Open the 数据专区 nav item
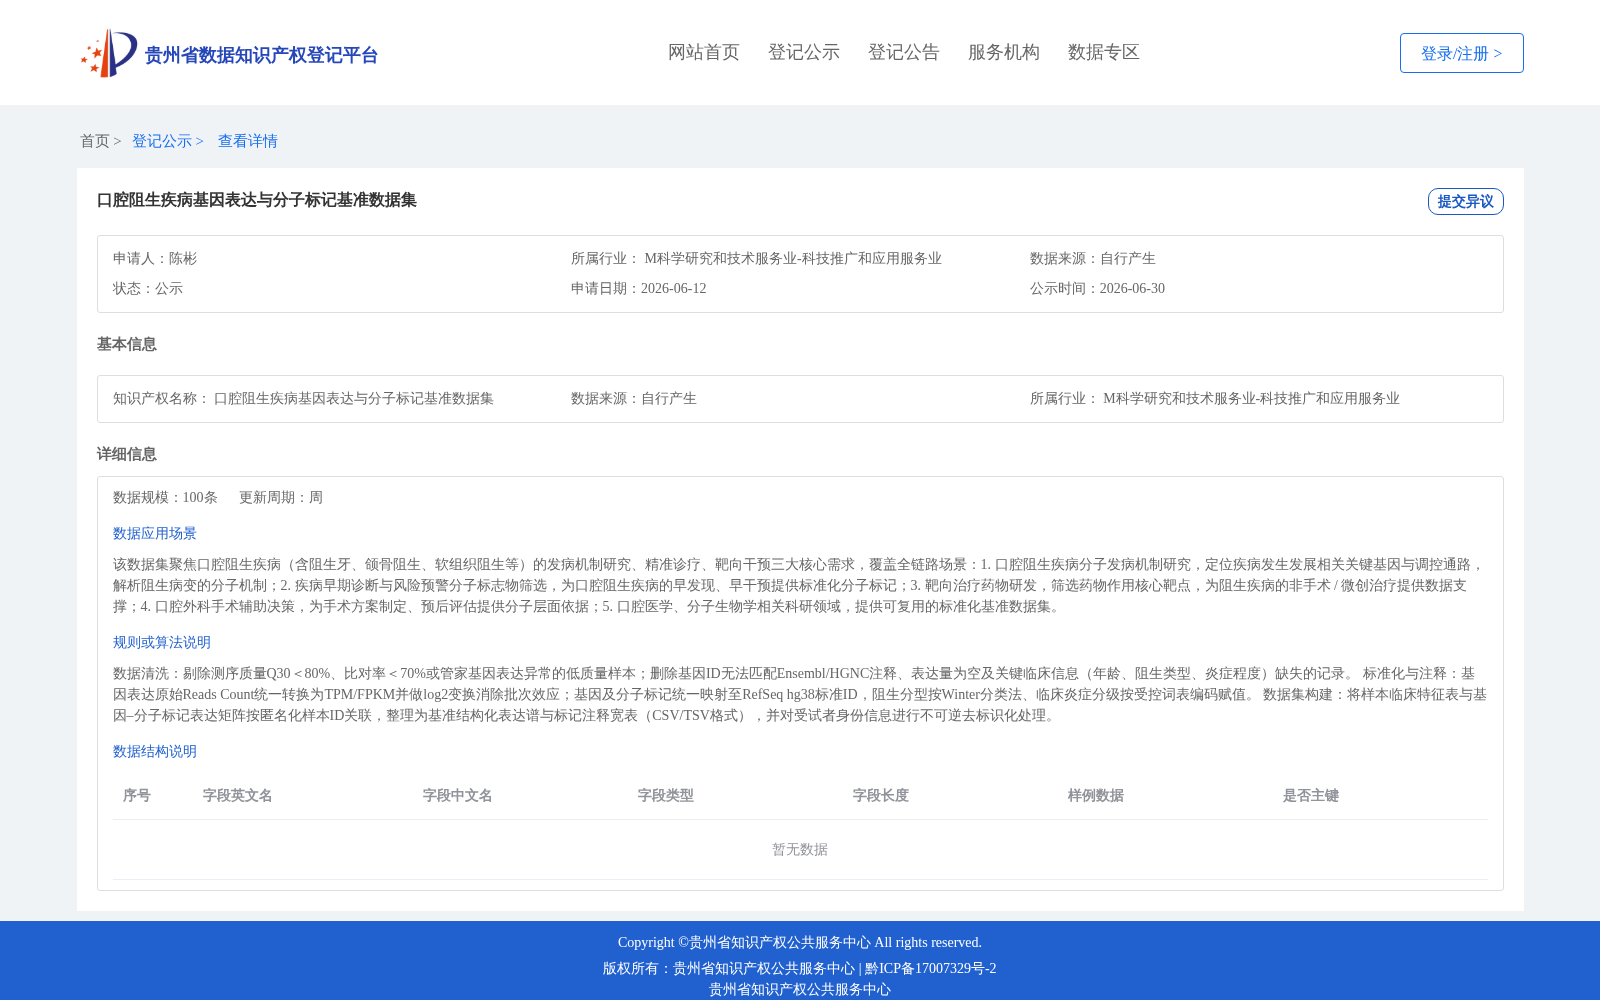 tap(1104, 52)
